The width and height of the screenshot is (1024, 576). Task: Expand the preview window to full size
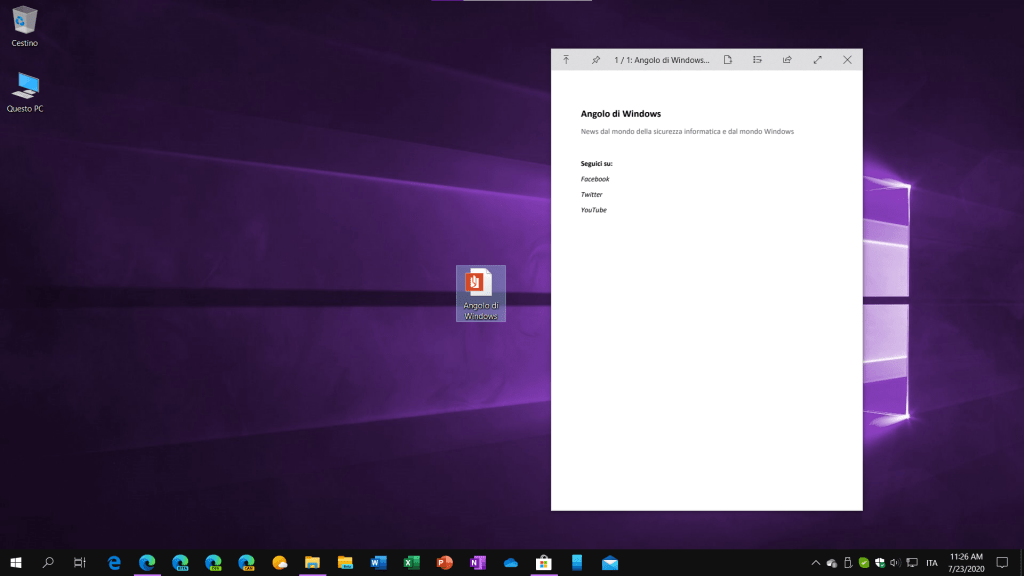pos(817,60)
